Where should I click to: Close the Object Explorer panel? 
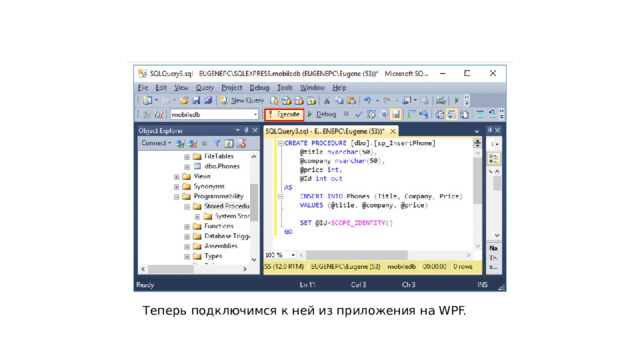[x=255, y=130]
